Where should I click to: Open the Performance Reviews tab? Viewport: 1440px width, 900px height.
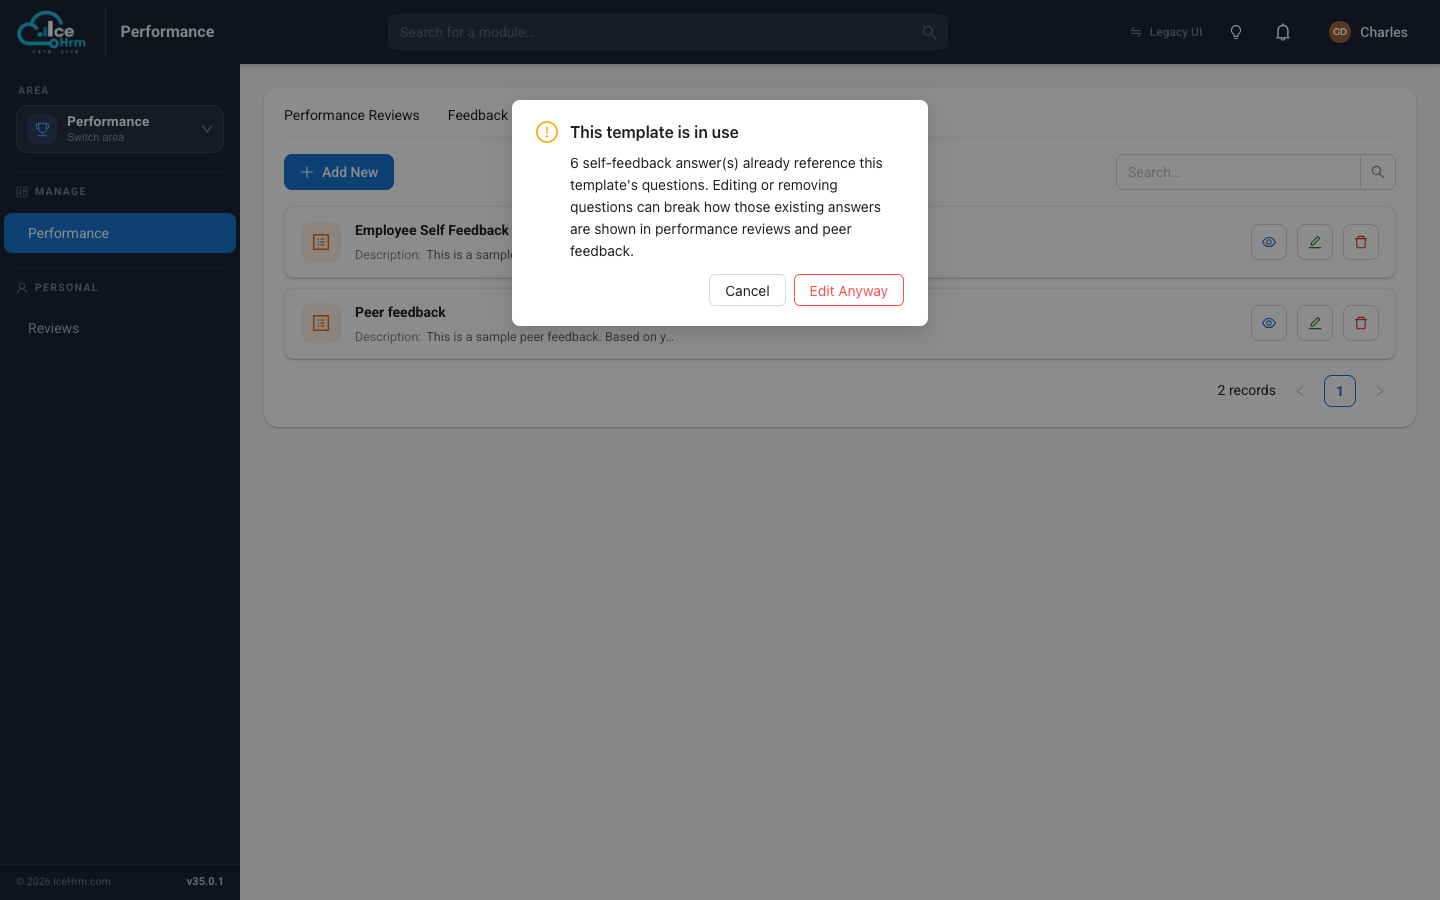[x=352, y=115]
